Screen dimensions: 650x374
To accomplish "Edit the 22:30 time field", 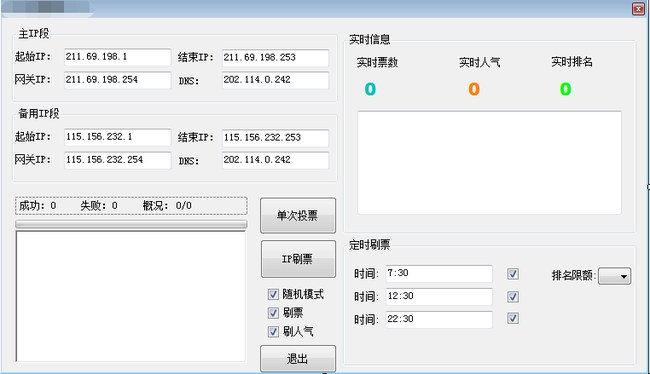I will point(439,319).
